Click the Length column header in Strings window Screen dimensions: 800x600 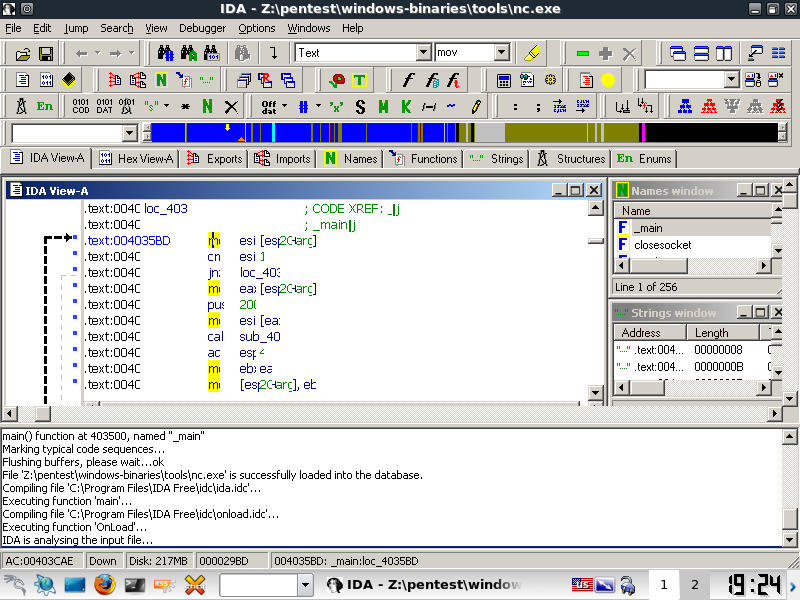pyautogui.click(x=723, y=333)
